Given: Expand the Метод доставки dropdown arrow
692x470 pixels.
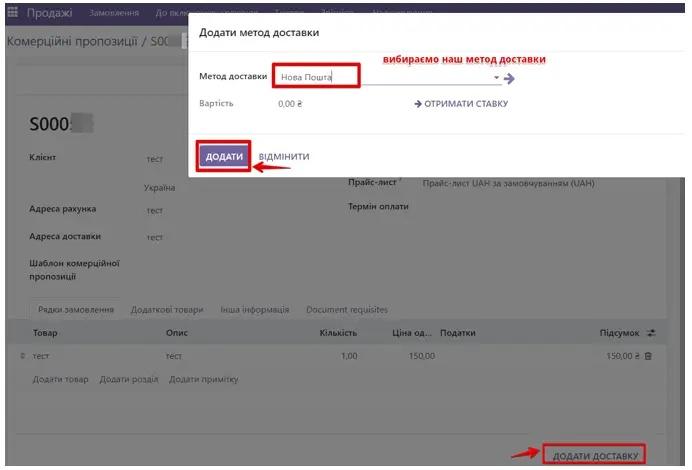Looking at the screenshot, I should [496, 78].
